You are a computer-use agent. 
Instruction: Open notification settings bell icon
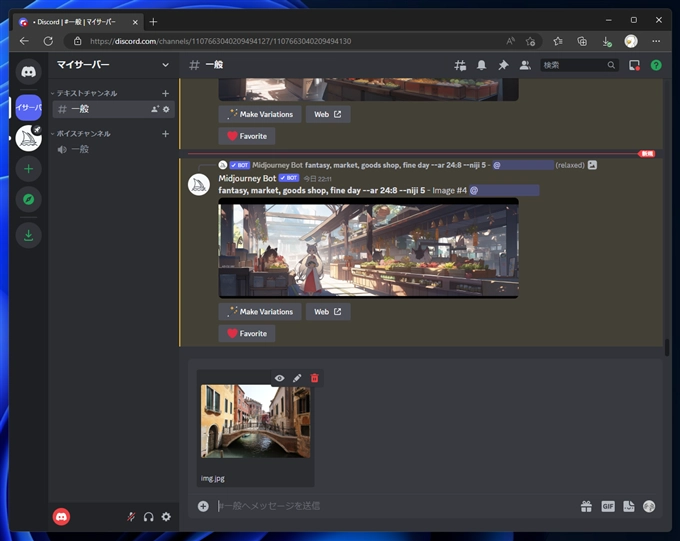coord(481,66)
